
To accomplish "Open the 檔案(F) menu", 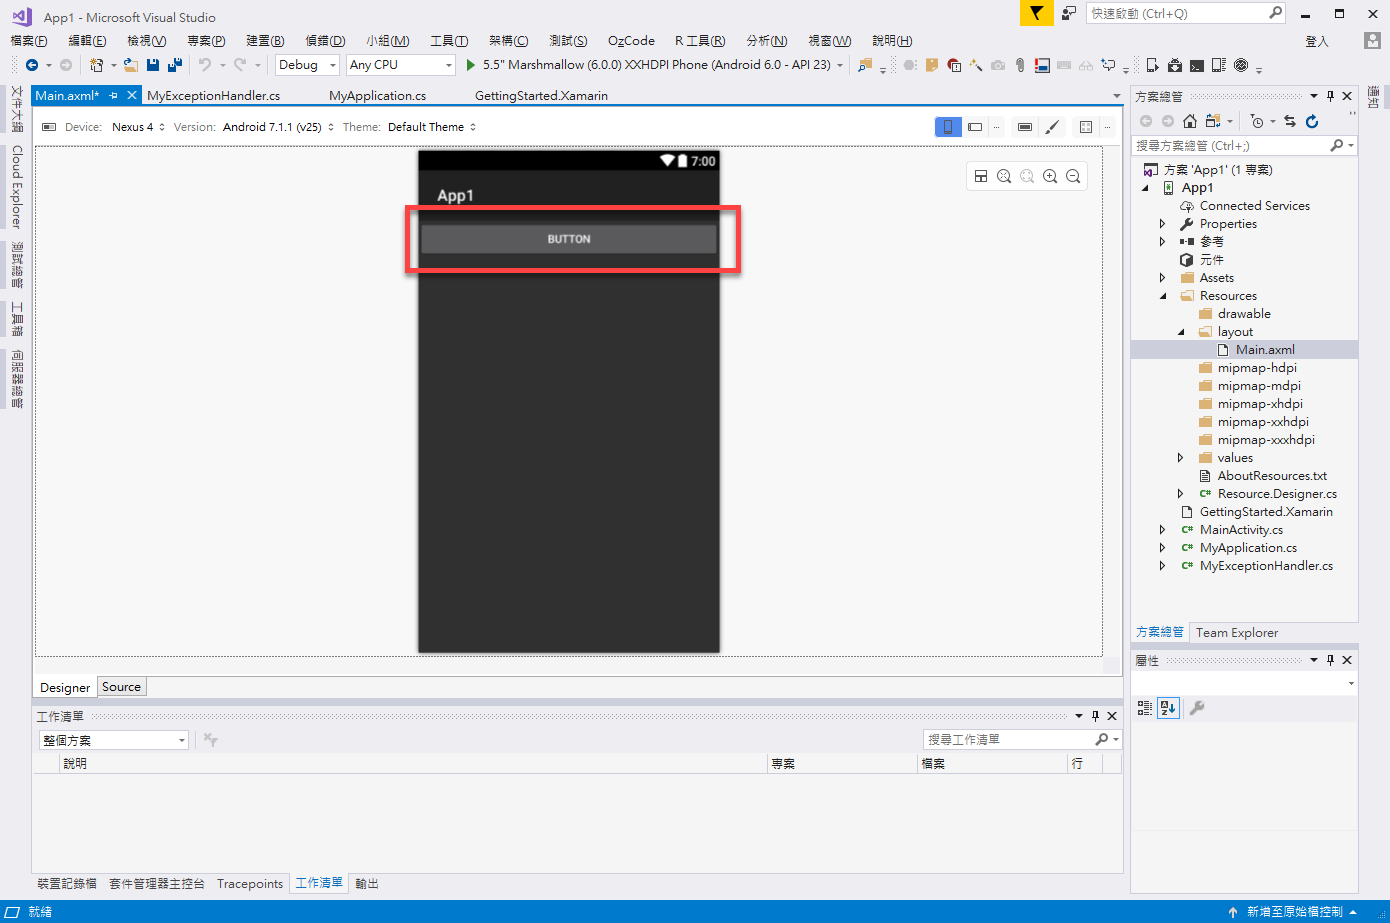I will tap(29, 41).
